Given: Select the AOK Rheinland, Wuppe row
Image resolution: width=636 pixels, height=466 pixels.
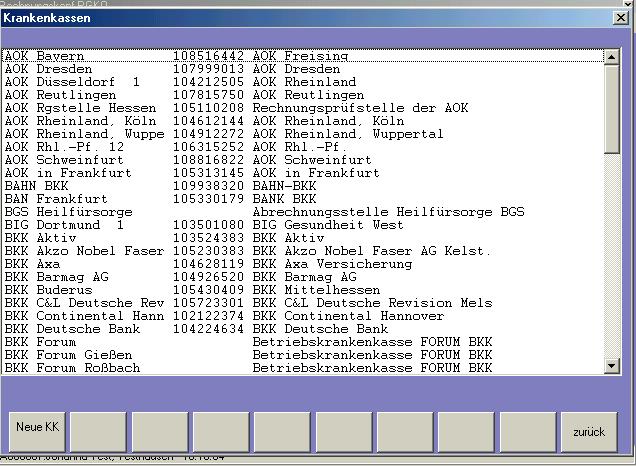Looking at the screenshot, I should (x=303, y=133).
